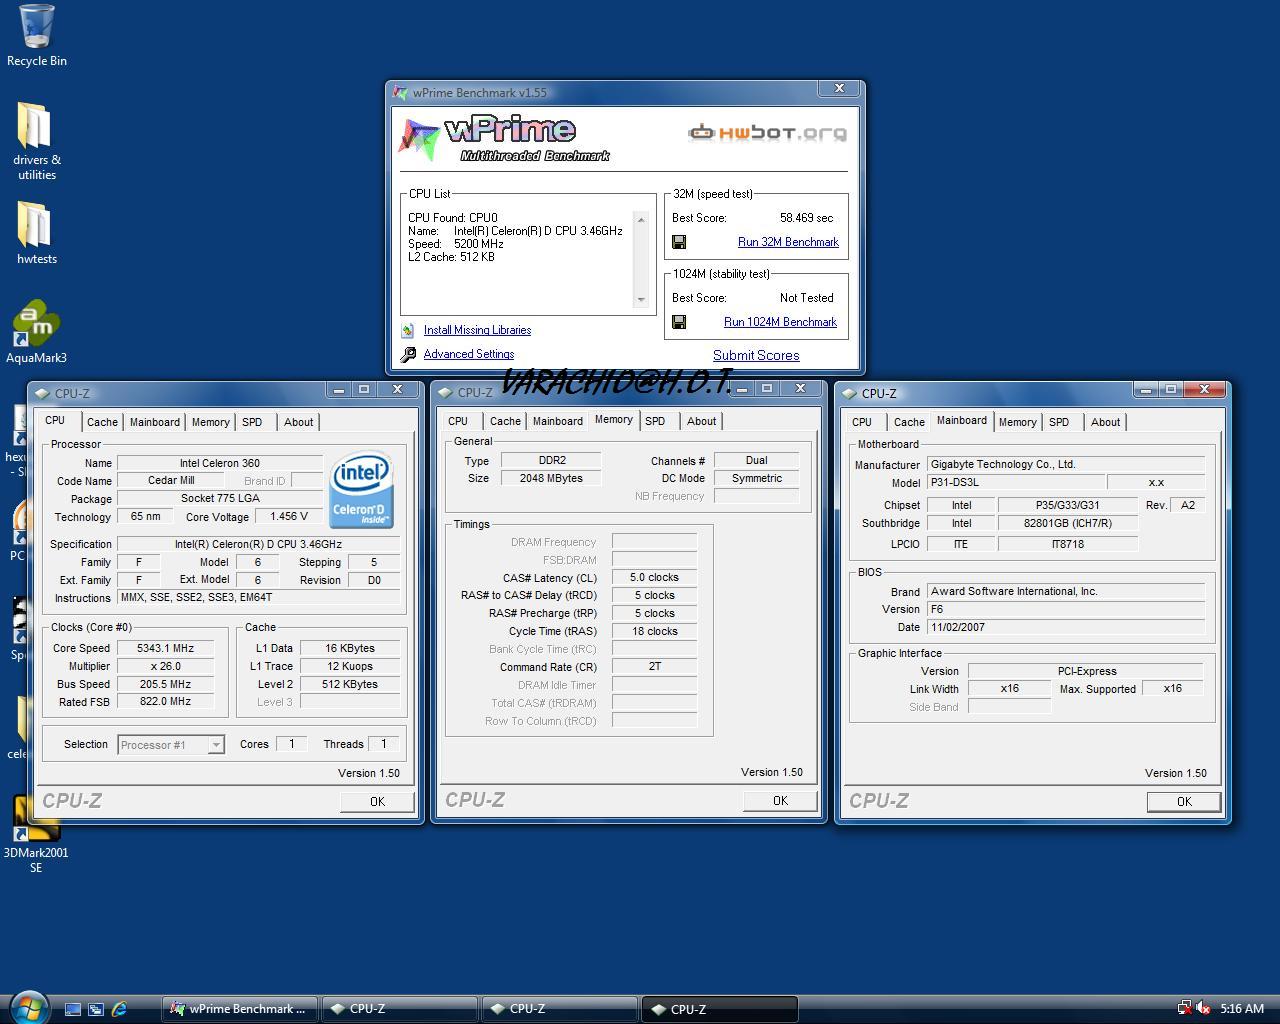The height and width of the screenshot is (1024, 1280).
Task: Click the left CPU-Z window title icon
Action: point(44,393)
